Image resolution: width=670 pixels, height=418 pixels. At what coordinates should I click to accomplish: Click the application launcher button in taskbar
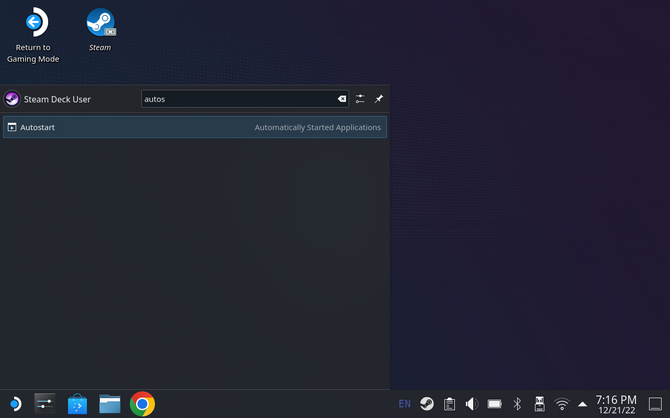click(15, 404)
